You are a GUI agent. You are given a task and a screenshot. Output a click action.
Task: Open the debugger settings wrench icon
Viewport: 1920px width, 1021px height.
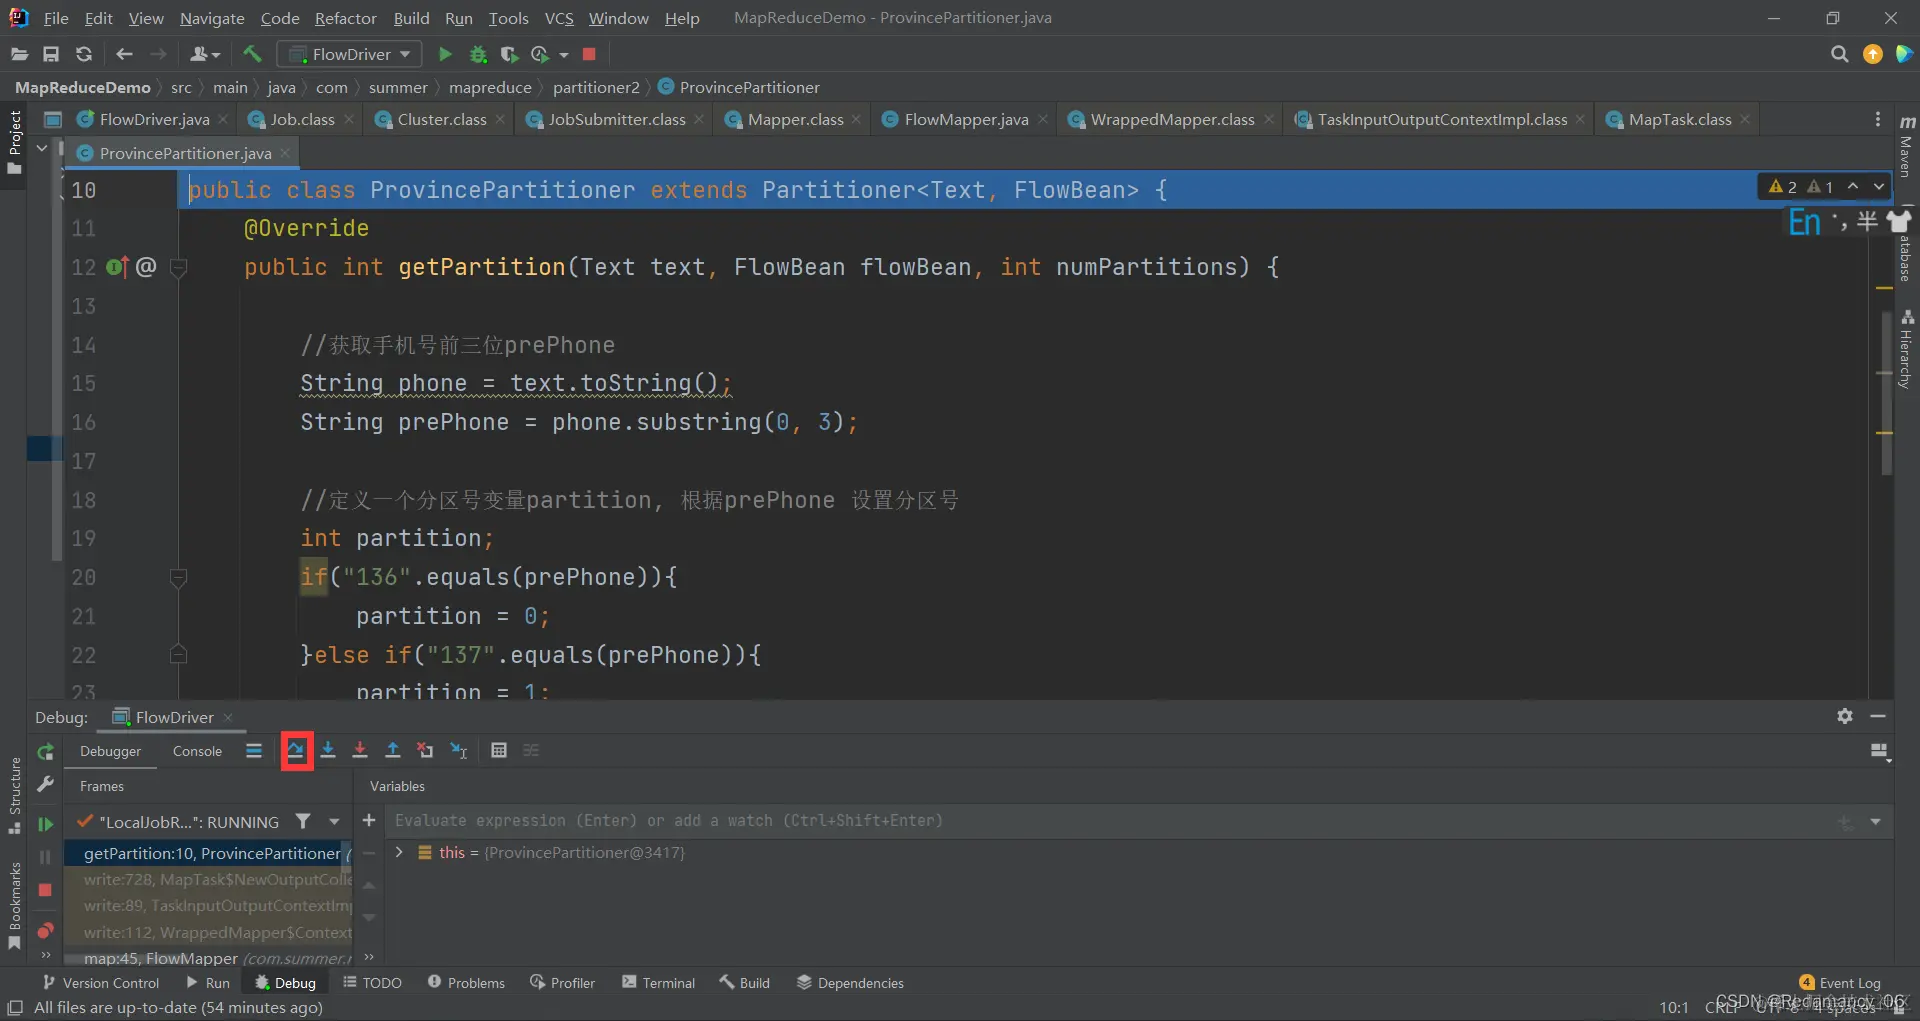click(45, 785)
